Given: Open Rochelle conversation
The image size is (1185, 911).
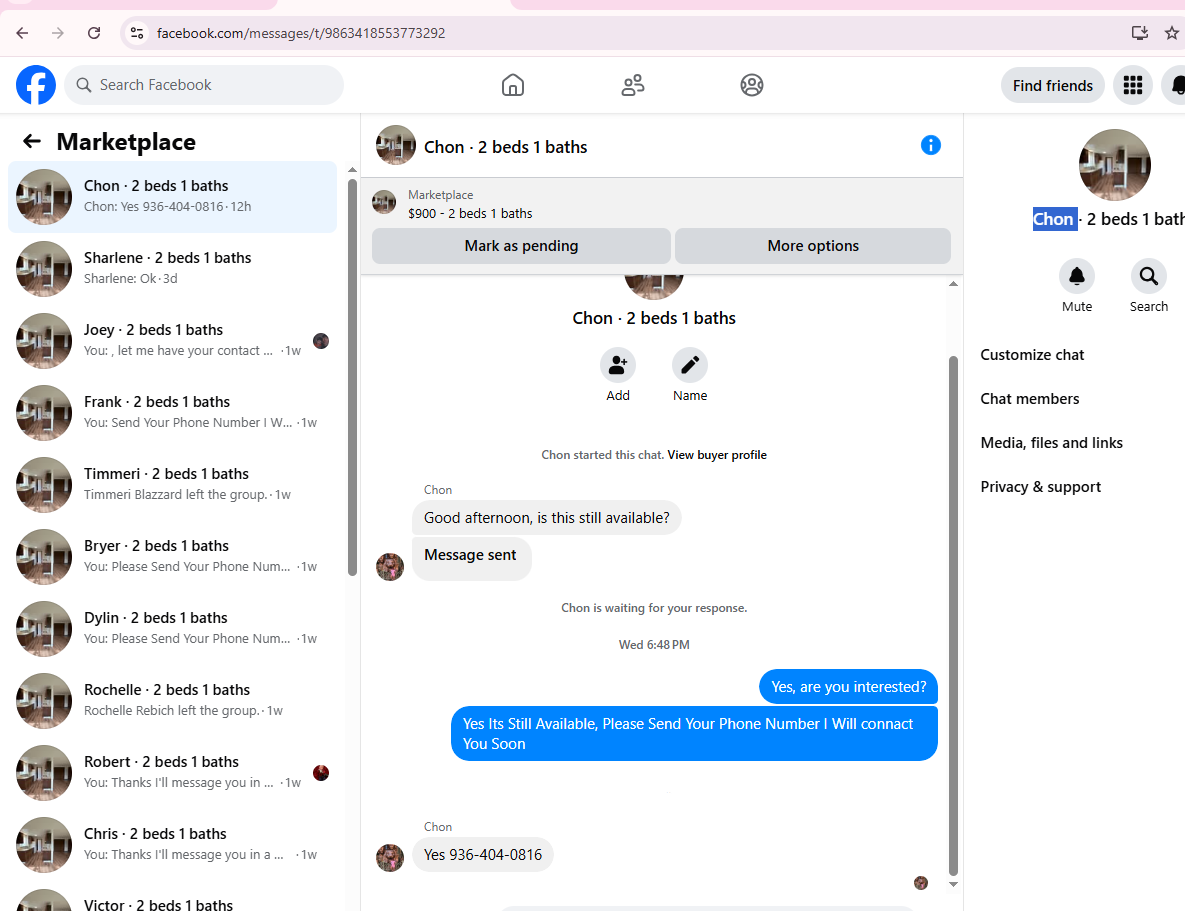Looking at the screenshot, I should (172, 701).
